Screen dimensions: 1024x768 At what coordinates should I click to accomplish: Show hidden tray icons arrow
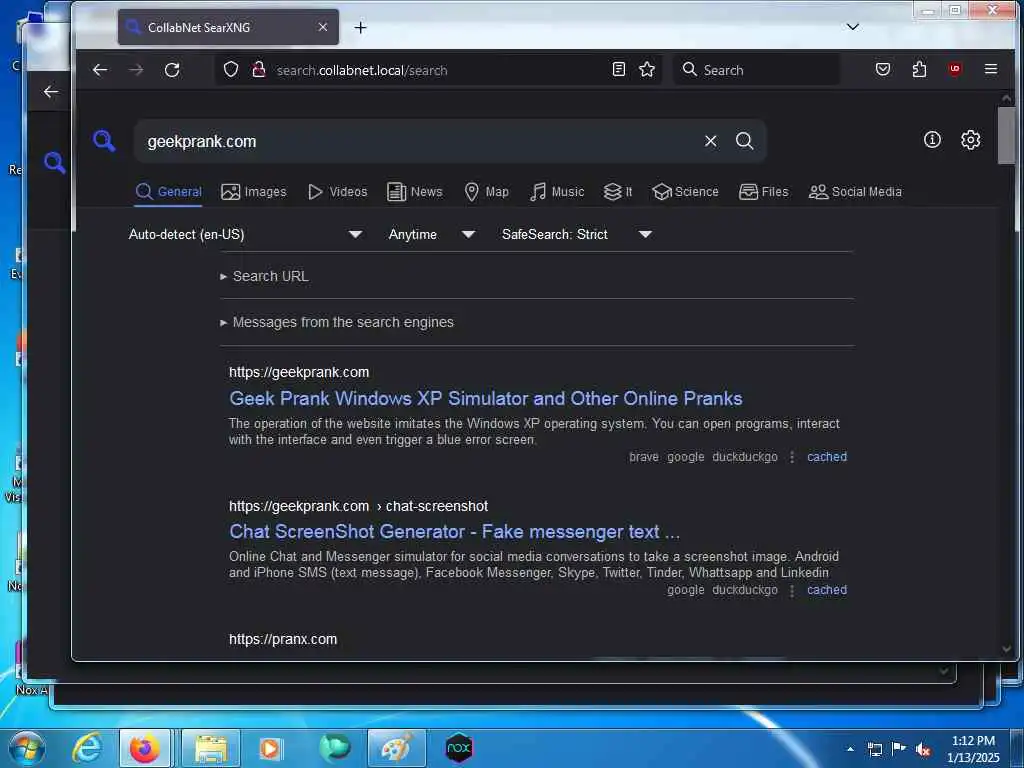click(x=850, y=749)
